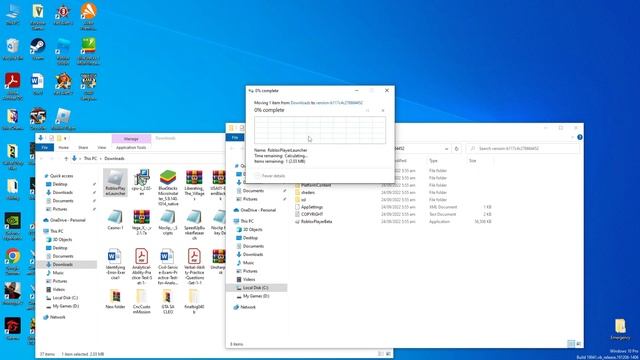Select the SpeedUpBunkerResearch file in Downloads
640x360 pixels.
coord(194,225)
